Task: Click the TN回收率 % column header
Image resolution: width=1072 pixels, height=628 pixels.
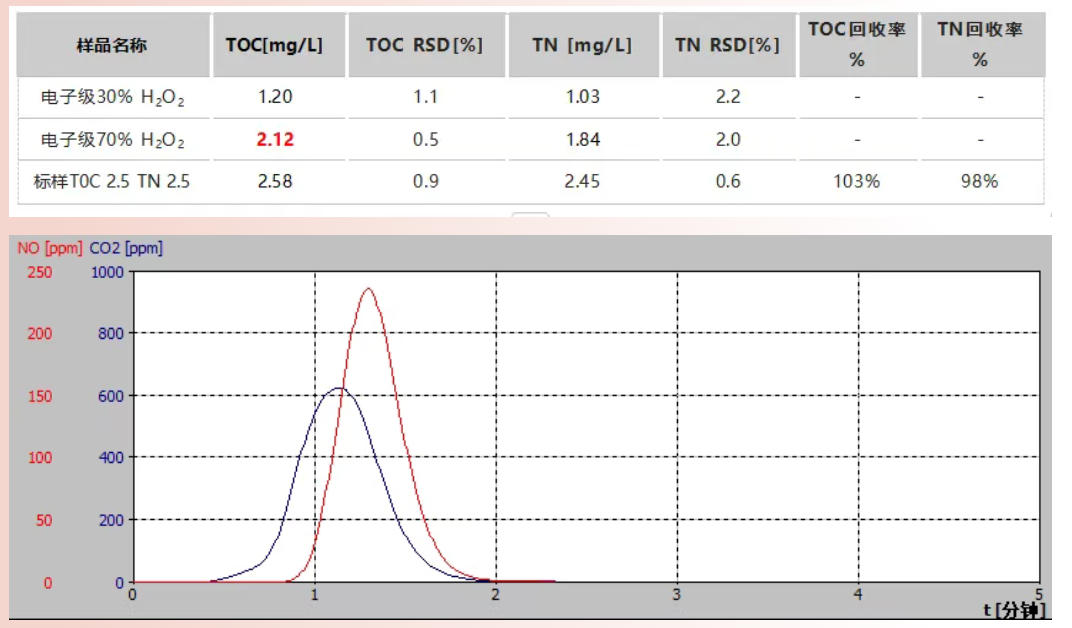Action: pos(980,45)
